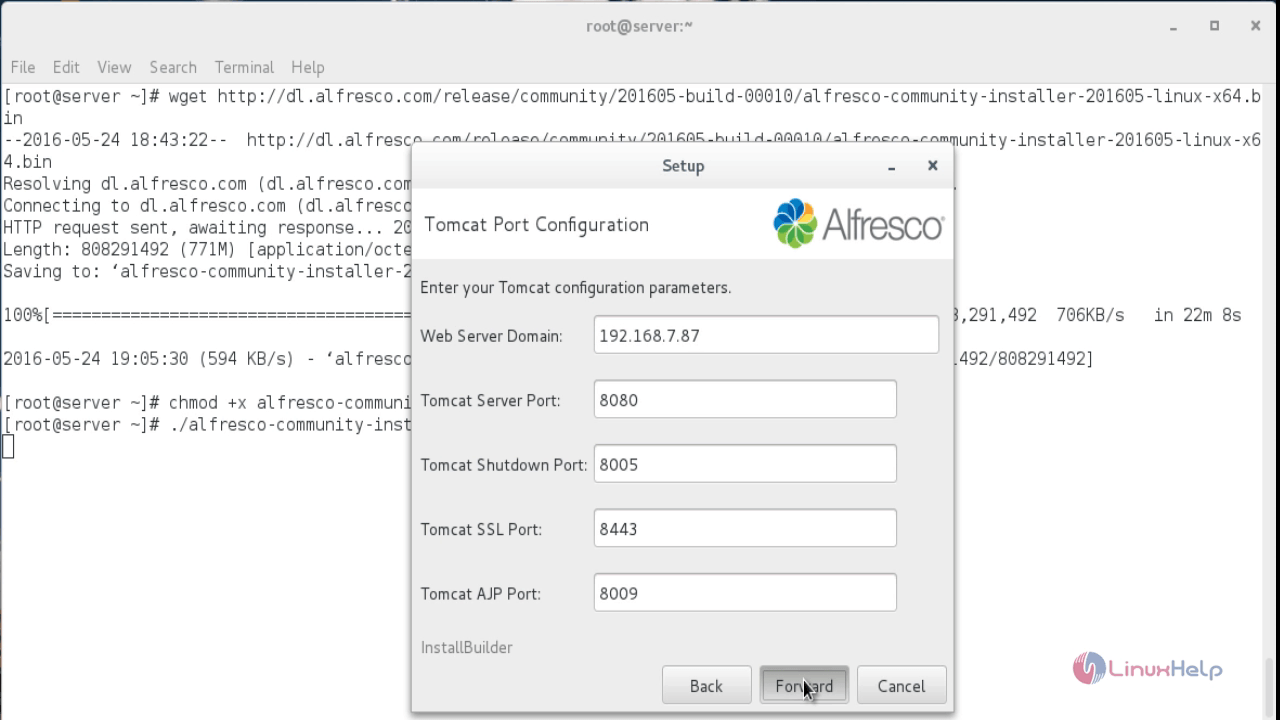This screenshot has height=720, width=1280.
Task: Open the File menu in terminal
Action: (x=22, y=67)
